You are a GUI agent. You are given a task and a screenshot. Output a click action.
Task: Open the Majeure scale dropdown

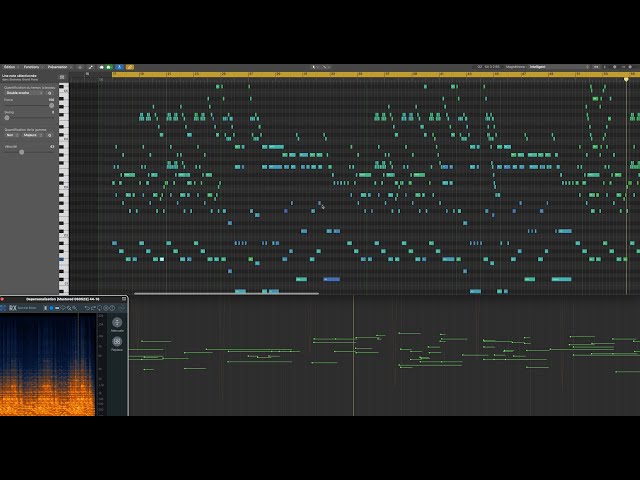coord(33,135)
